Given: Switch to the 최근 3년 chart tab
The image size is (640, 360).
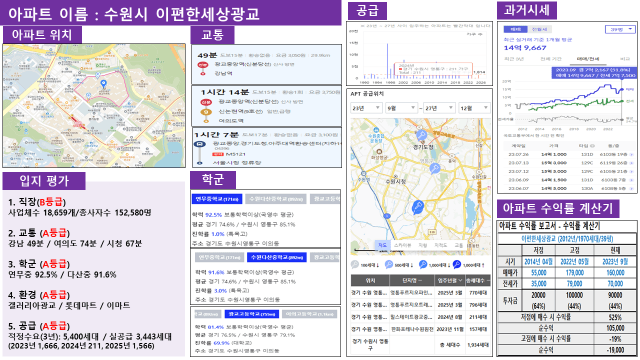Looking at the screenshot, I should [x=514, y=59].
